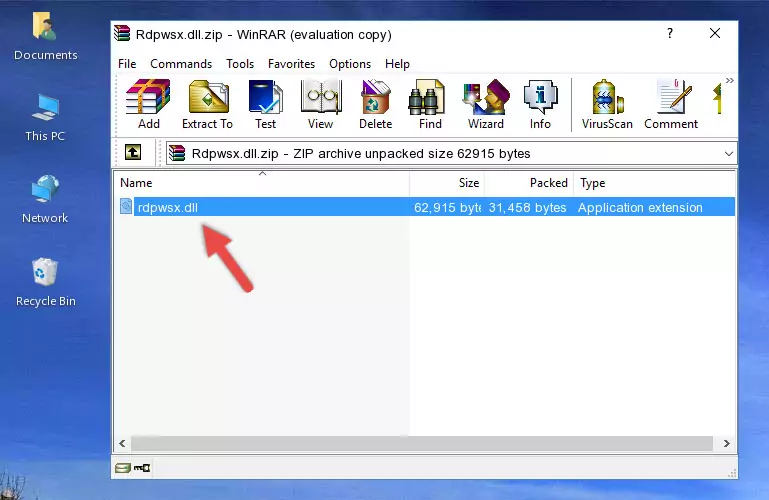Launch the Wizard tool
Screen dimensions: 769x500
pos(486,104)
